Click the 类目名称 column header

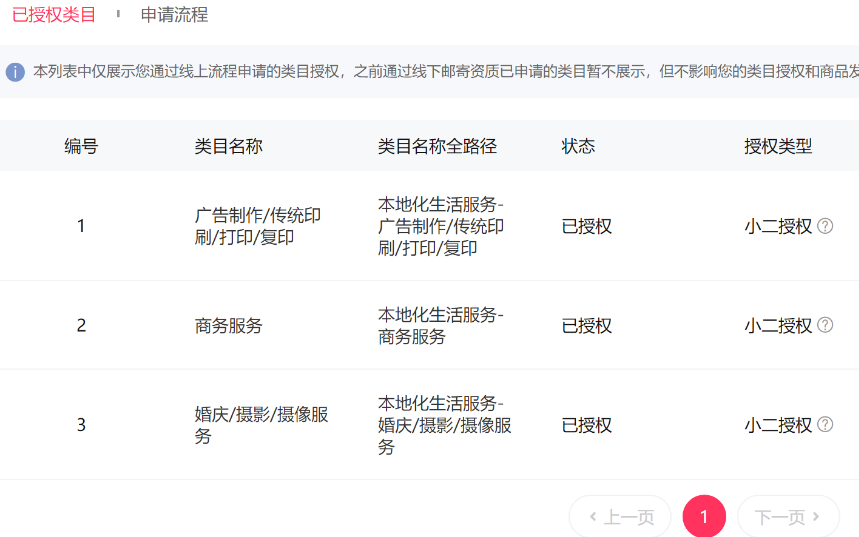click(x=228, y=146)
